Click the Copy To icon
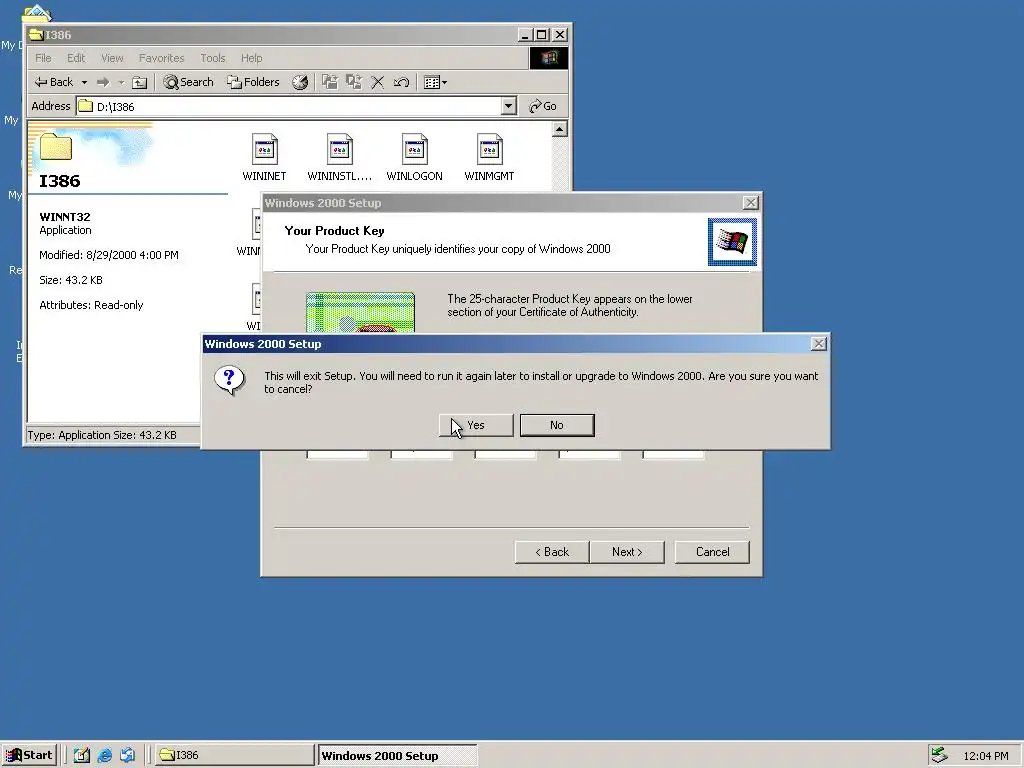Screen dimensions: 1024x768 click(x=354, y=82)
